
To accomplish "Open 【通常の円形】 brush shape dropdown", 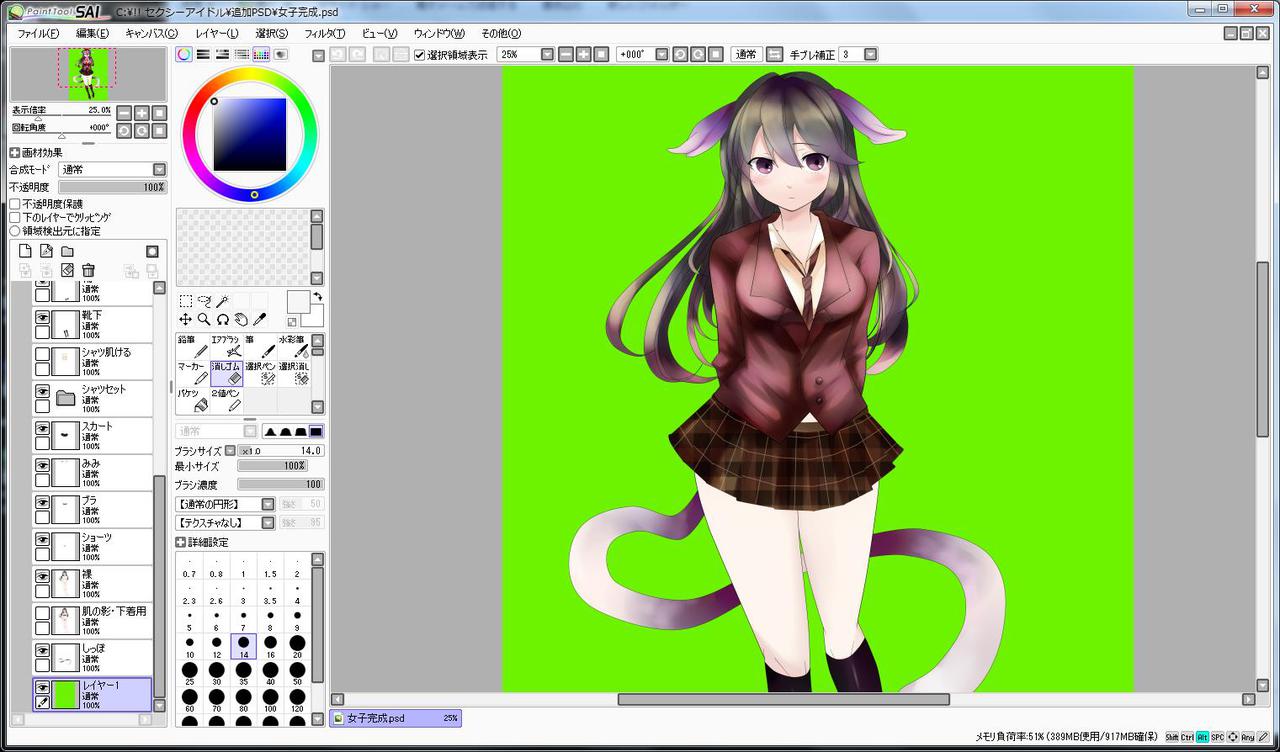I will click(268, 504).
